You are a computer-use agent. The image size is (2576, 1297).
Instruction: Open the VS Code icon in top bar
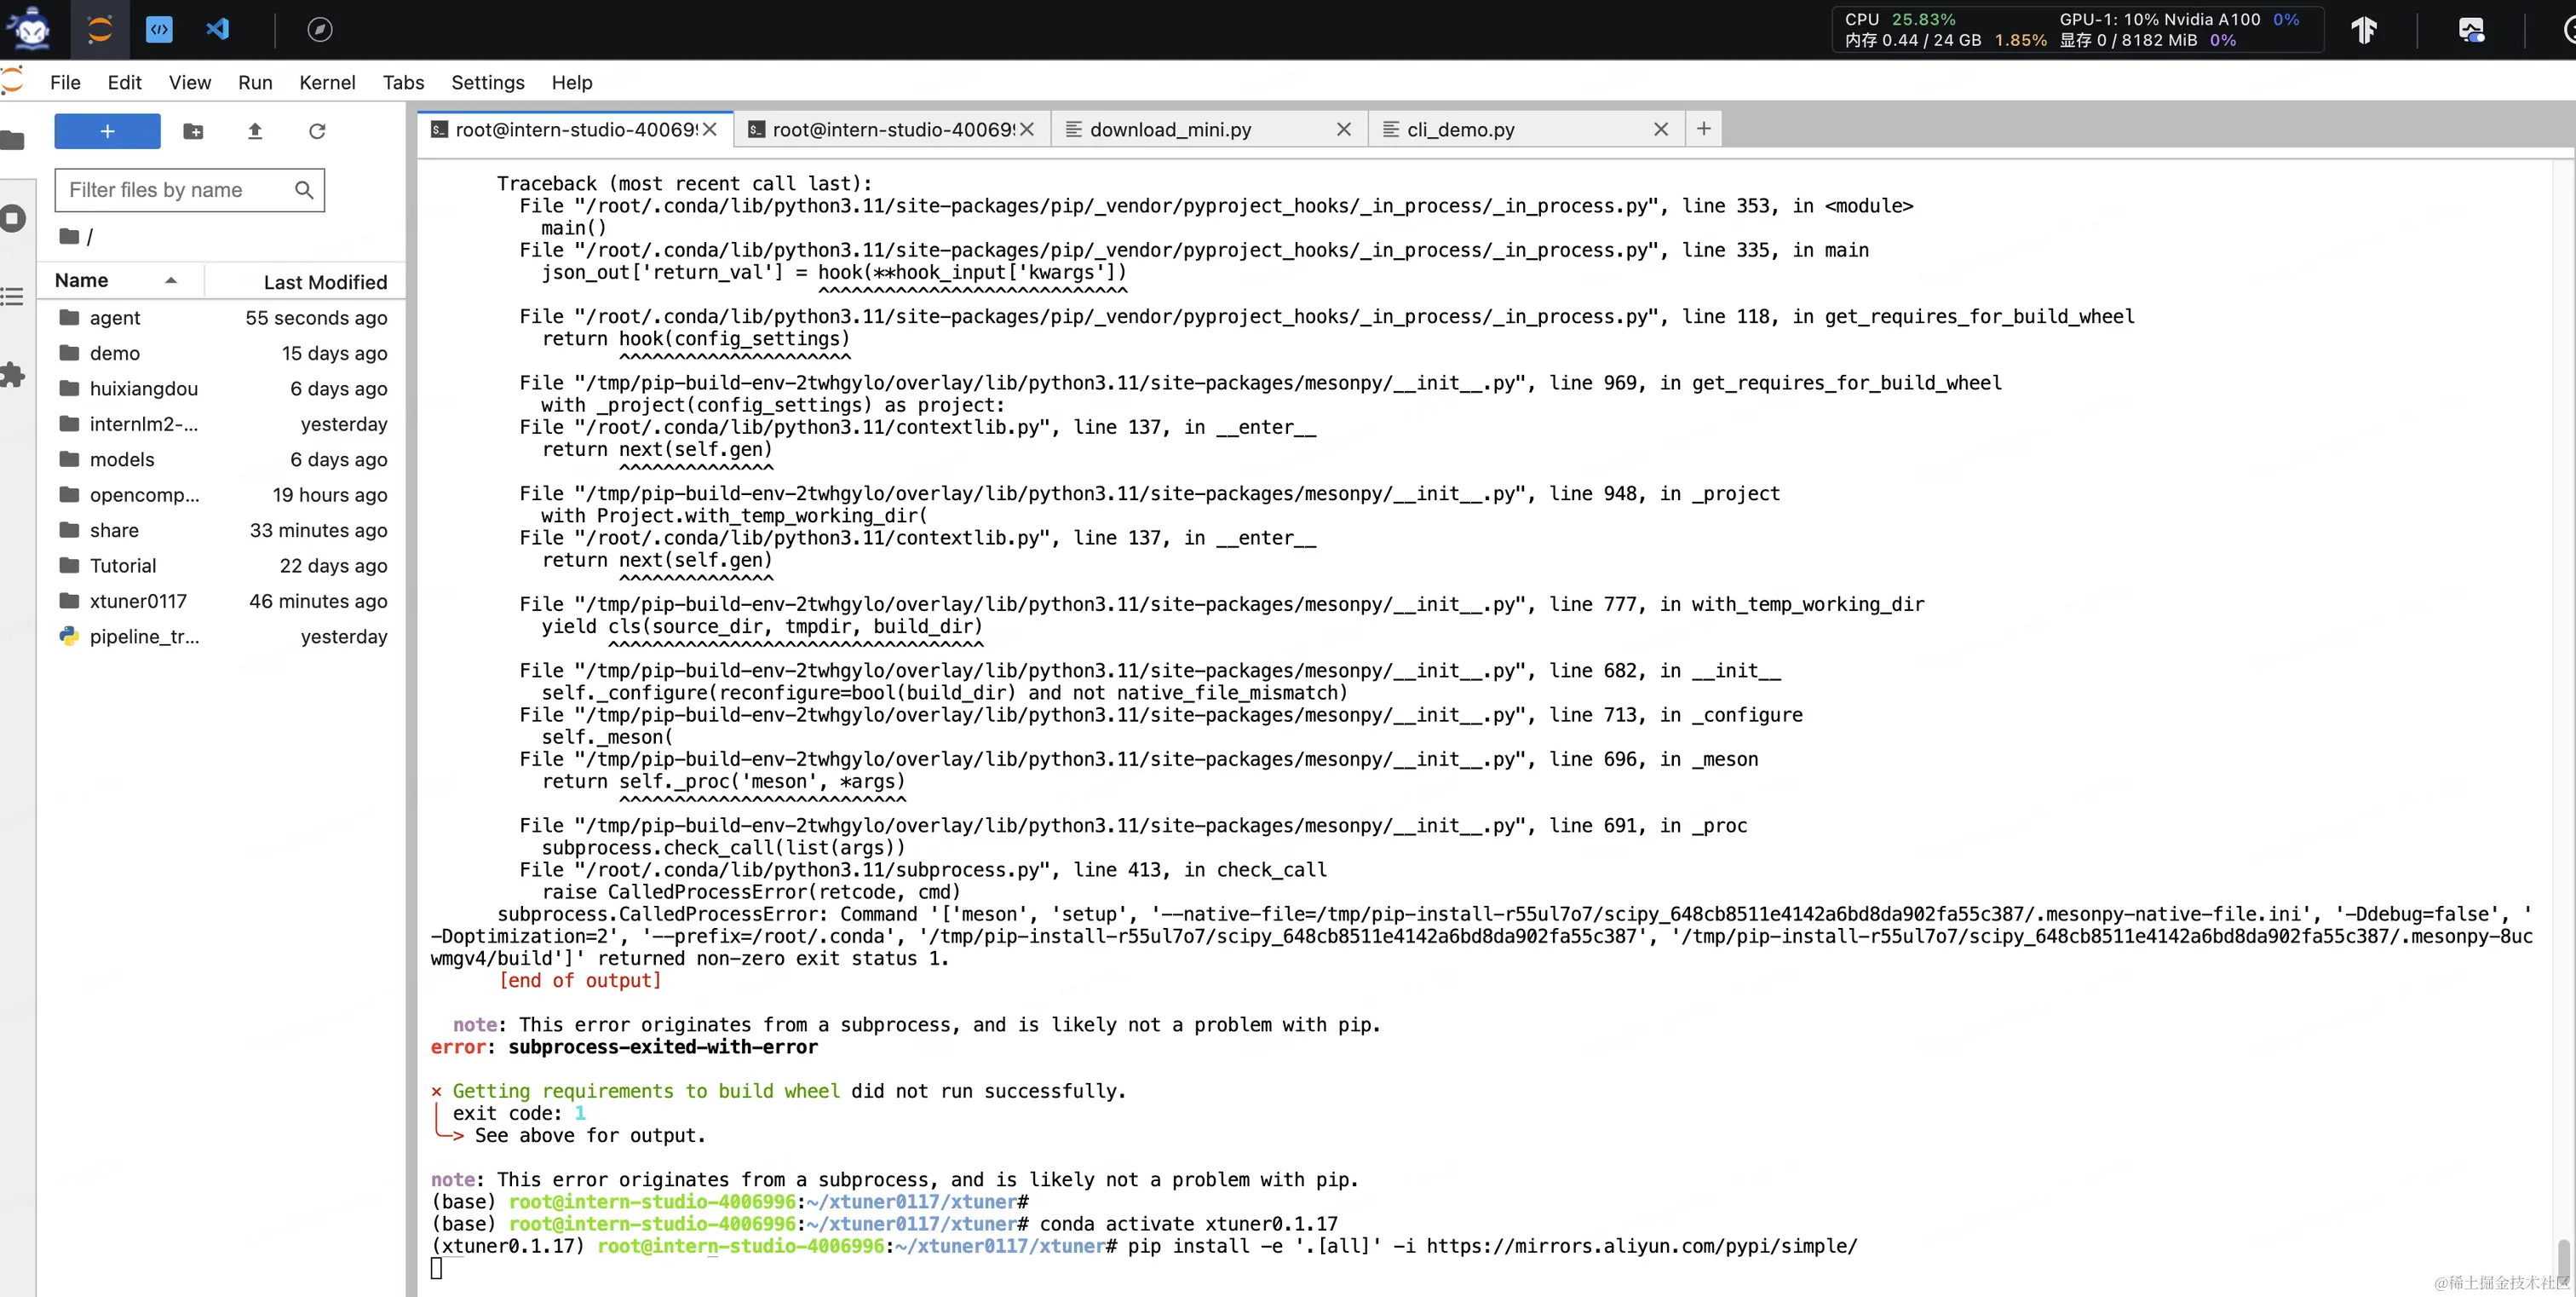click(x=217, y=29)
